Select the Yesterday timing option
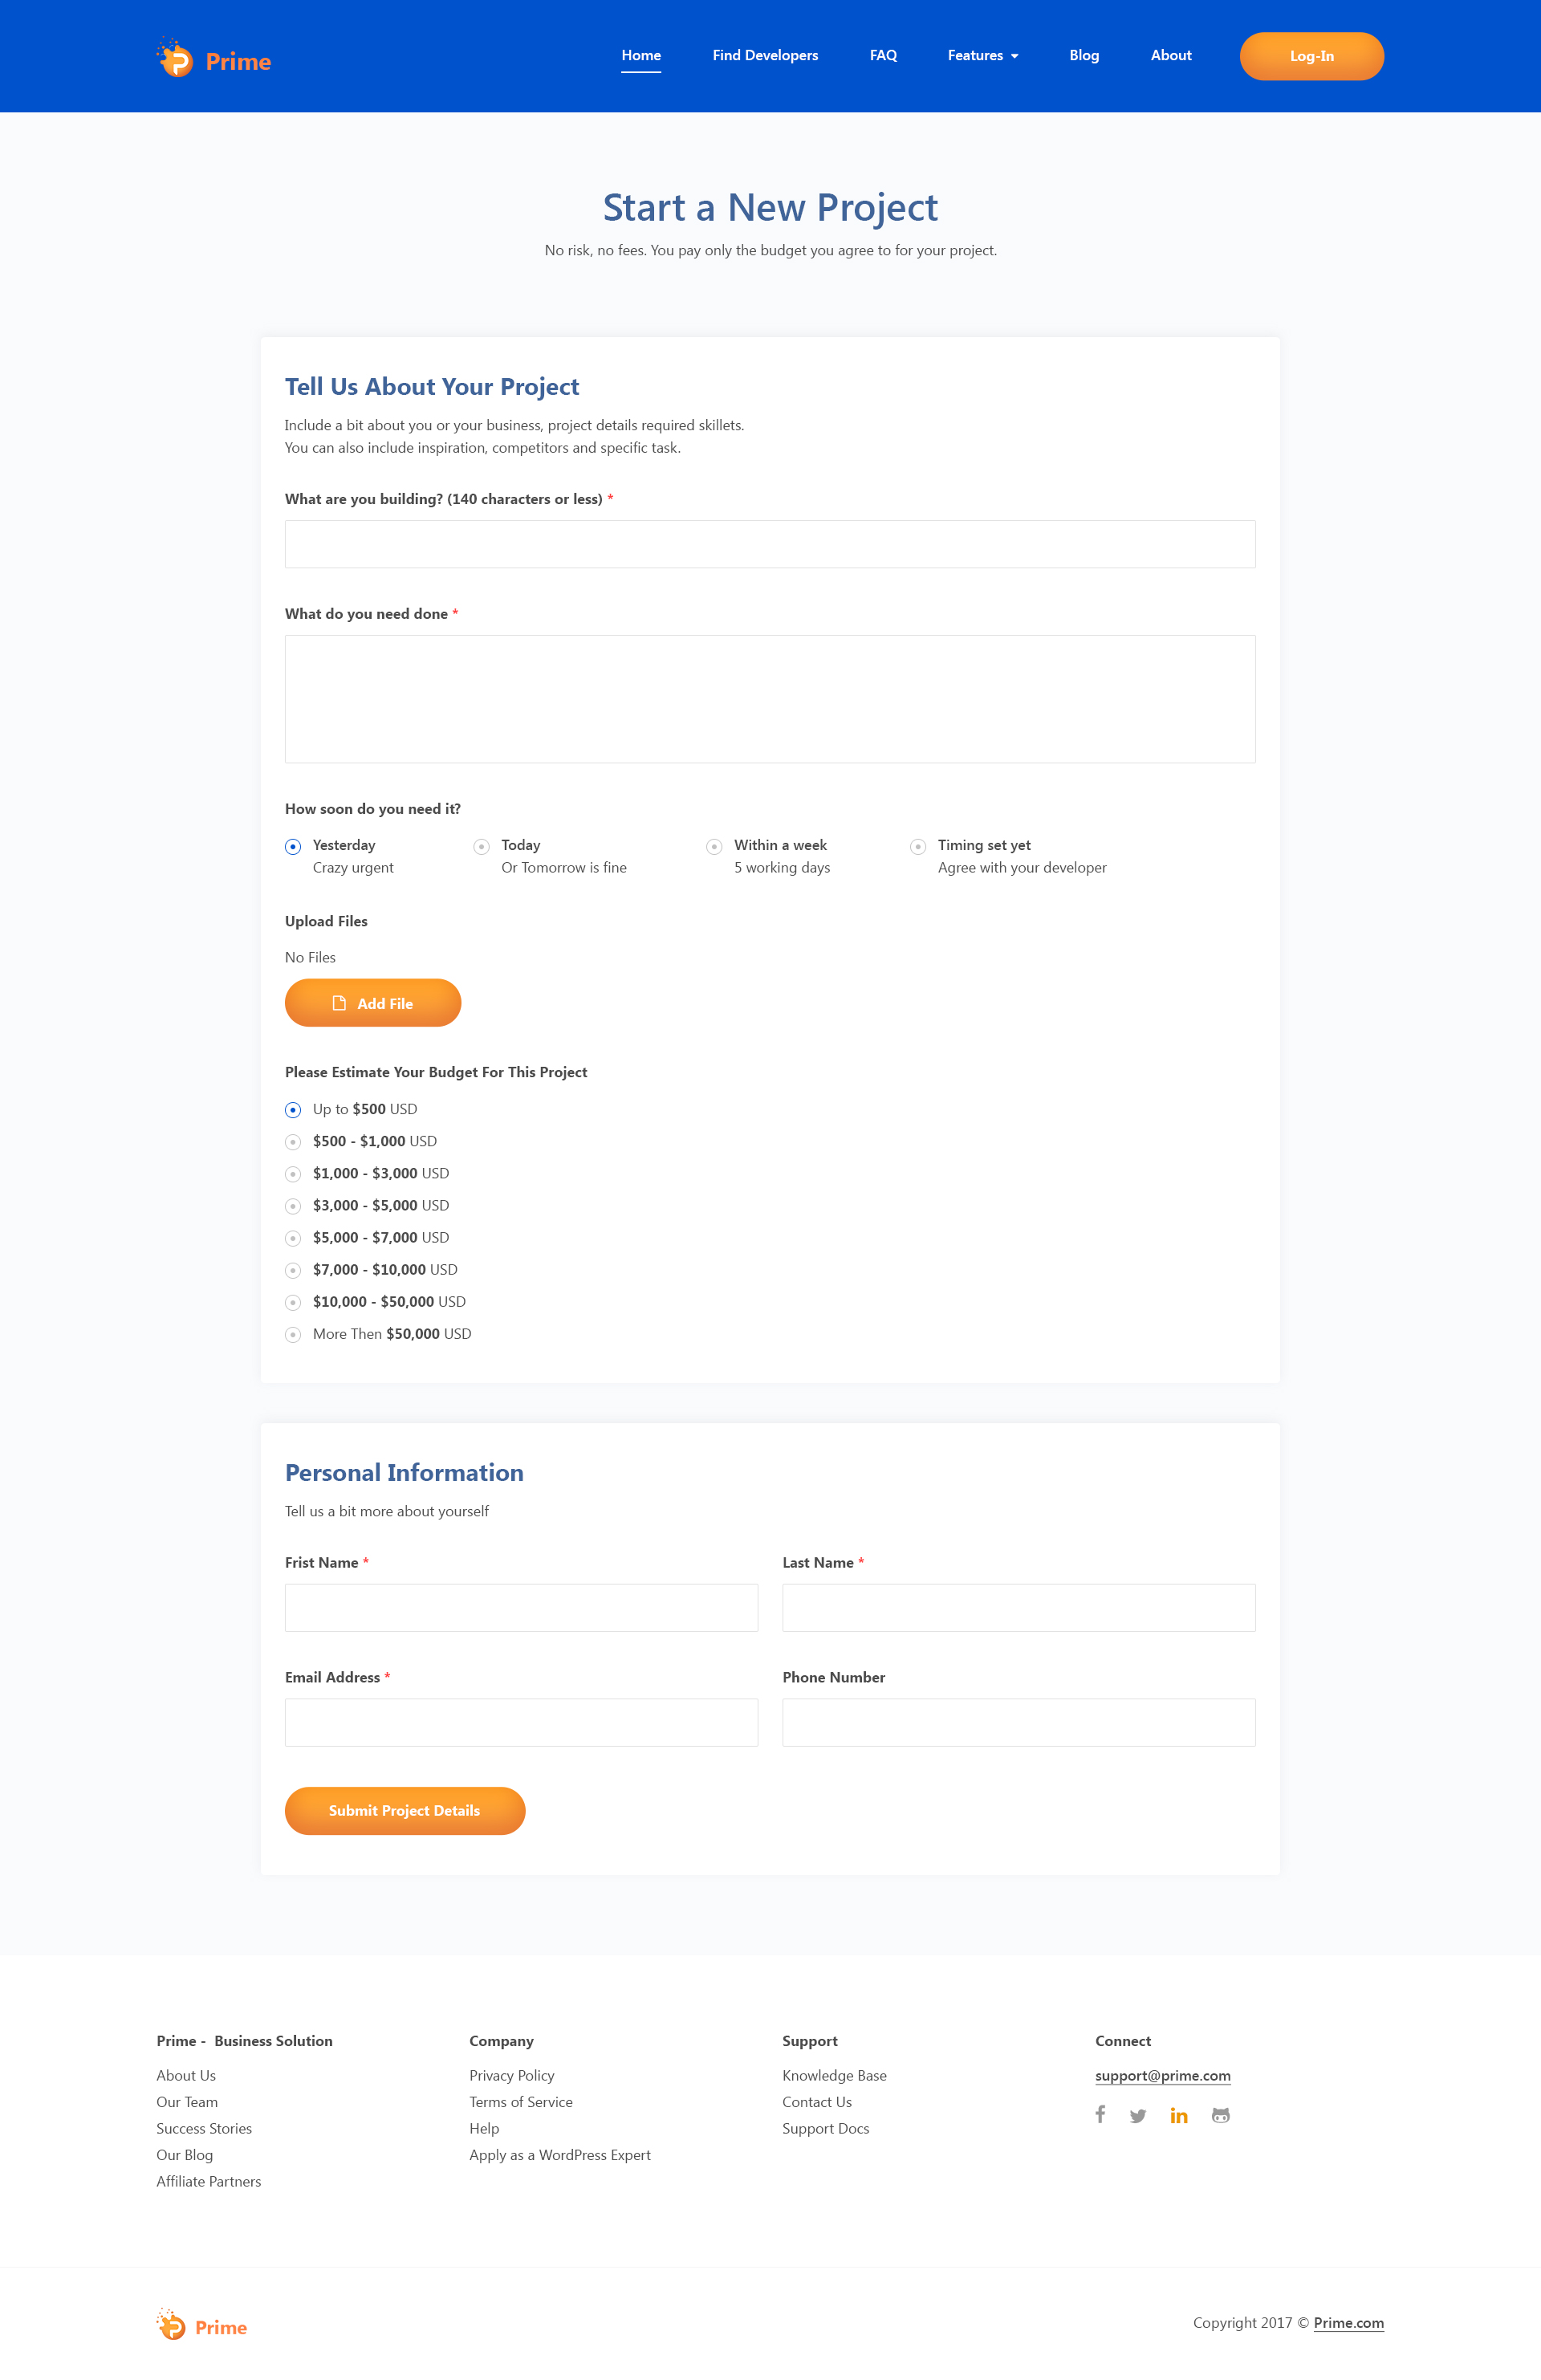 pyautogui.click(x=293, y=847)
